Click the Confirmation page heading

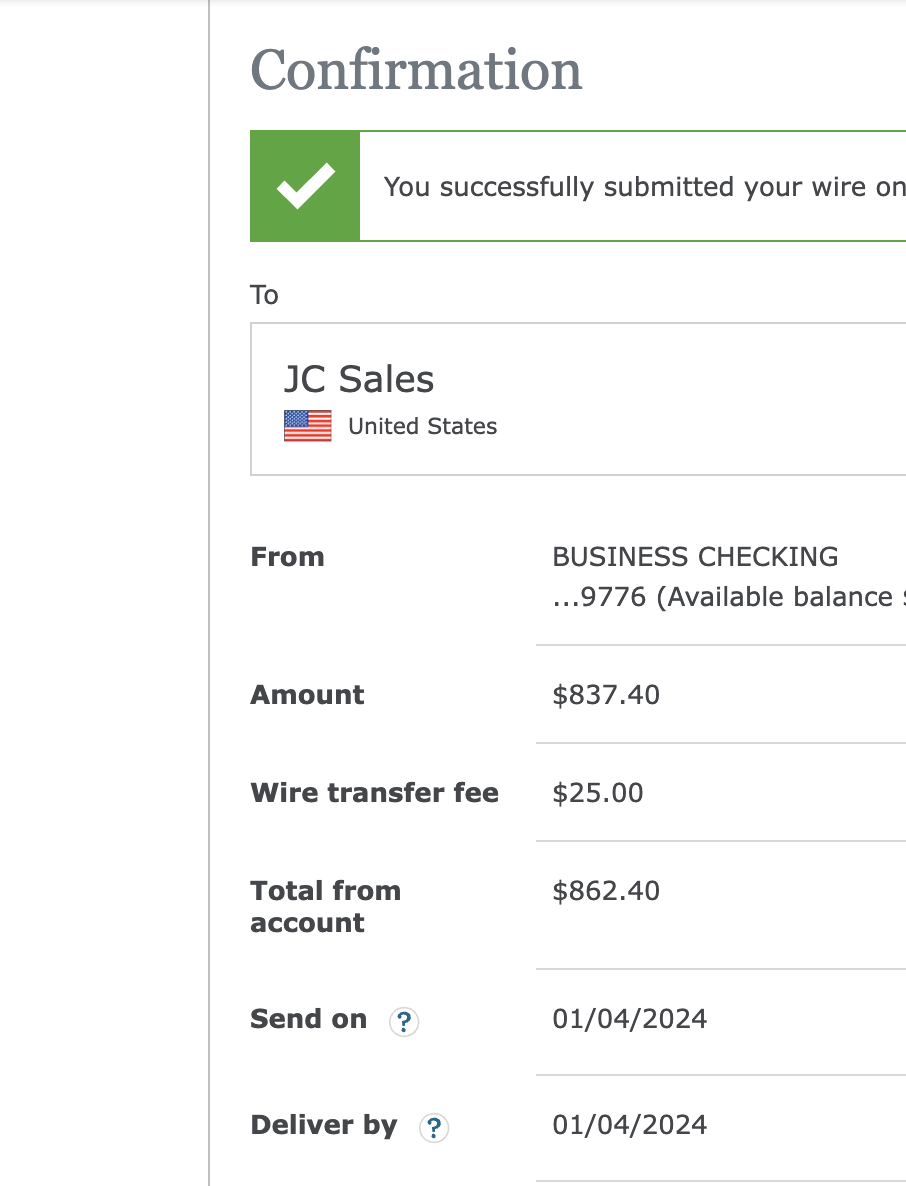[x=416, y=70]
